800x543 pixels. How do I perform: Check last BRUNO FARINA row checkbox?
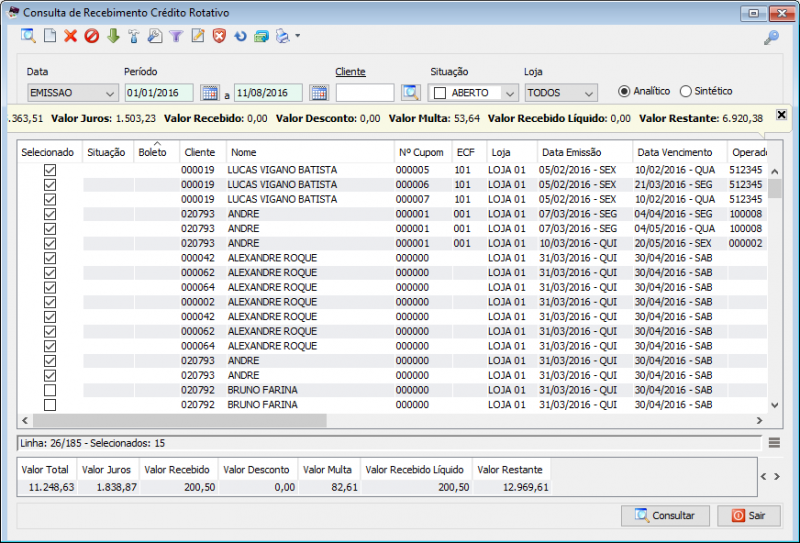click(50, 405)
